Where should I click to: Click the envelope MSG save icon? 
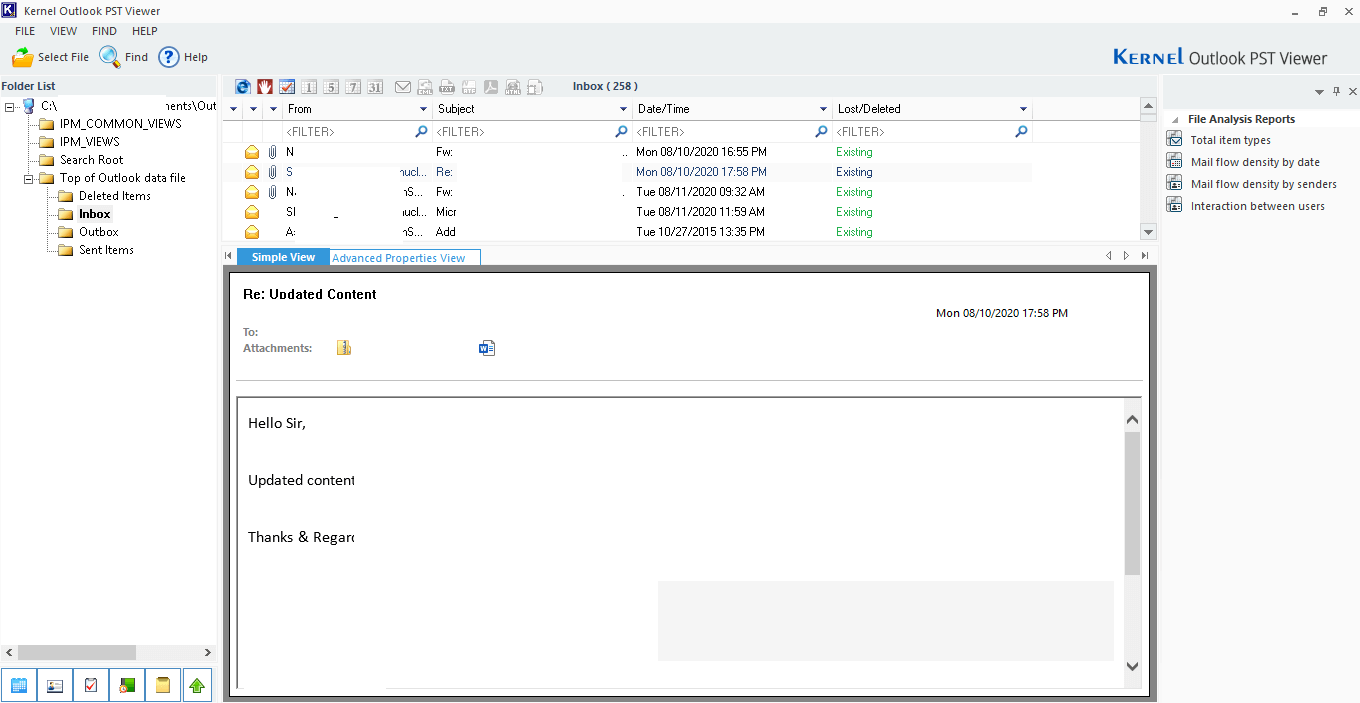403,87
